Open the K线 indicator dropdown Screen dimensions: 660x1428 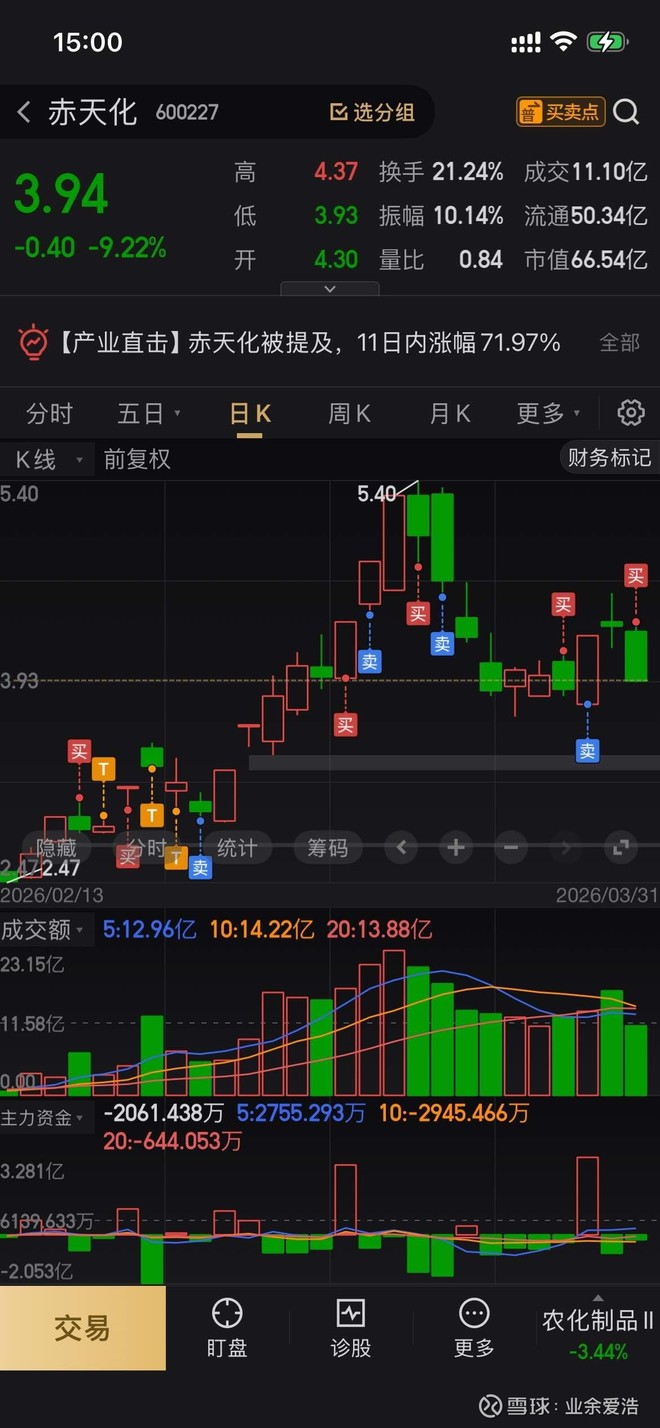coord(48,460)
